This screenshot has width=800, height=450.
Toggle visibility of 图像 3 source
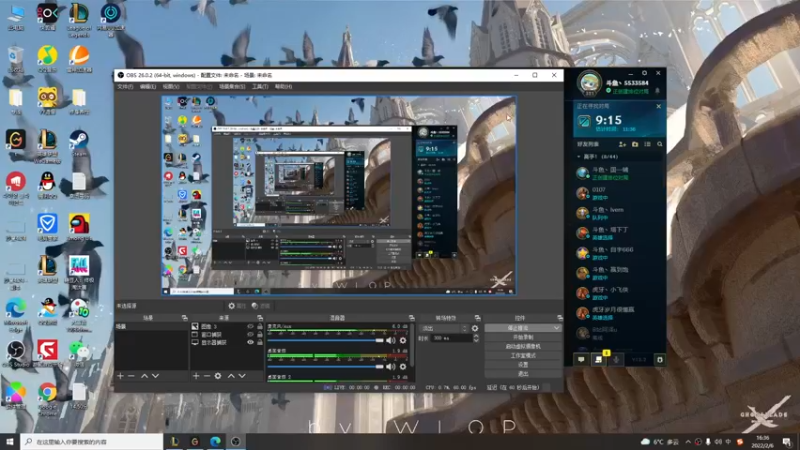pyautogui.click(x=250, y=327)
